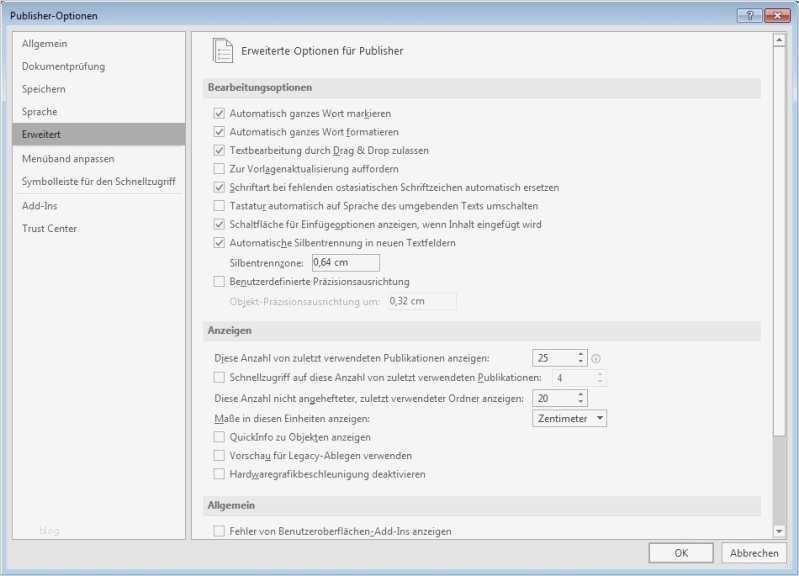Check QuickInfo zu Objekten anzeigen
This screenshot has height=576, width=799.
(219, 437)
